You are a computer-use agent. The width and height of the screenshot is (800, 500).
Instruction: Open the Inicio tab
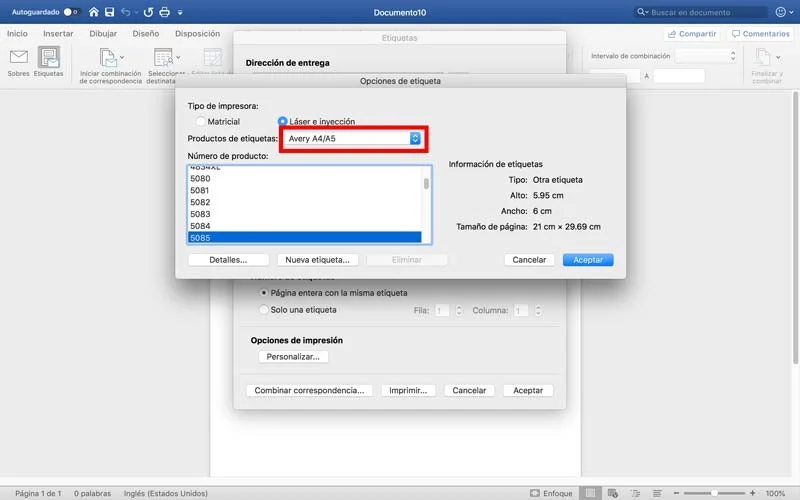tap(17, 33)
